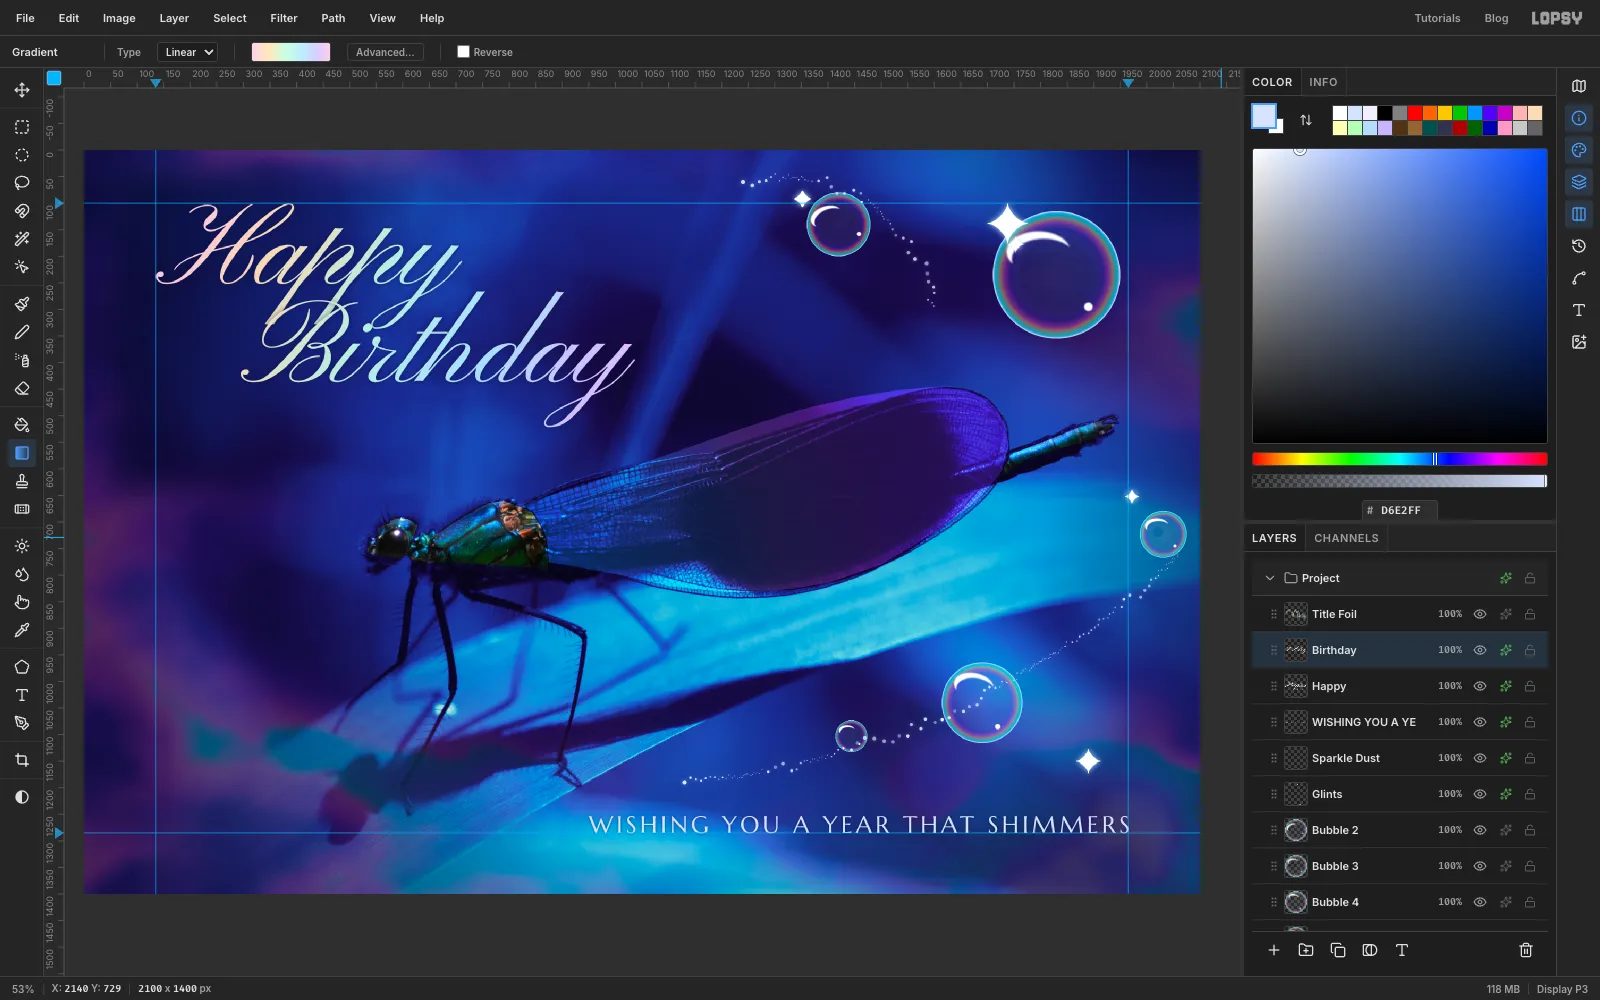
Task: Add text layer icon in layers footer
Action: (1402, 950)
